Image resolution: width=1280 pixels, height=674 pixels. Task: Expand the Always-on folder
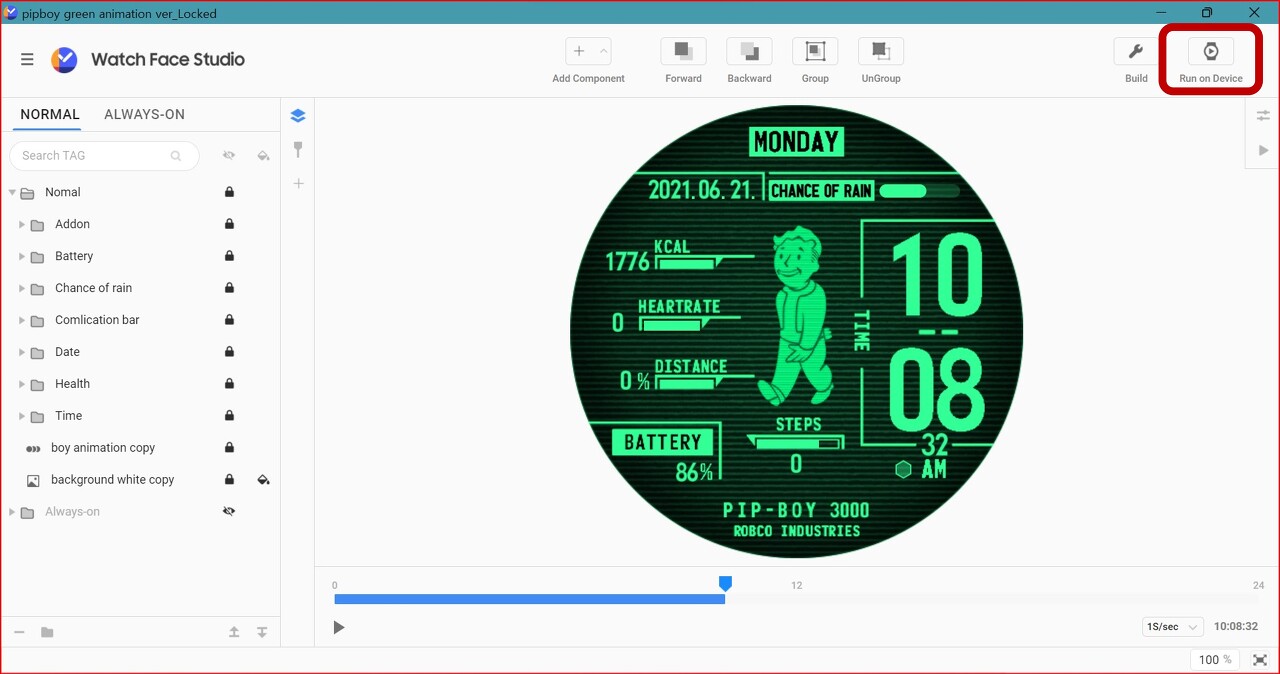pyautogui.click(x=12, y=512)
